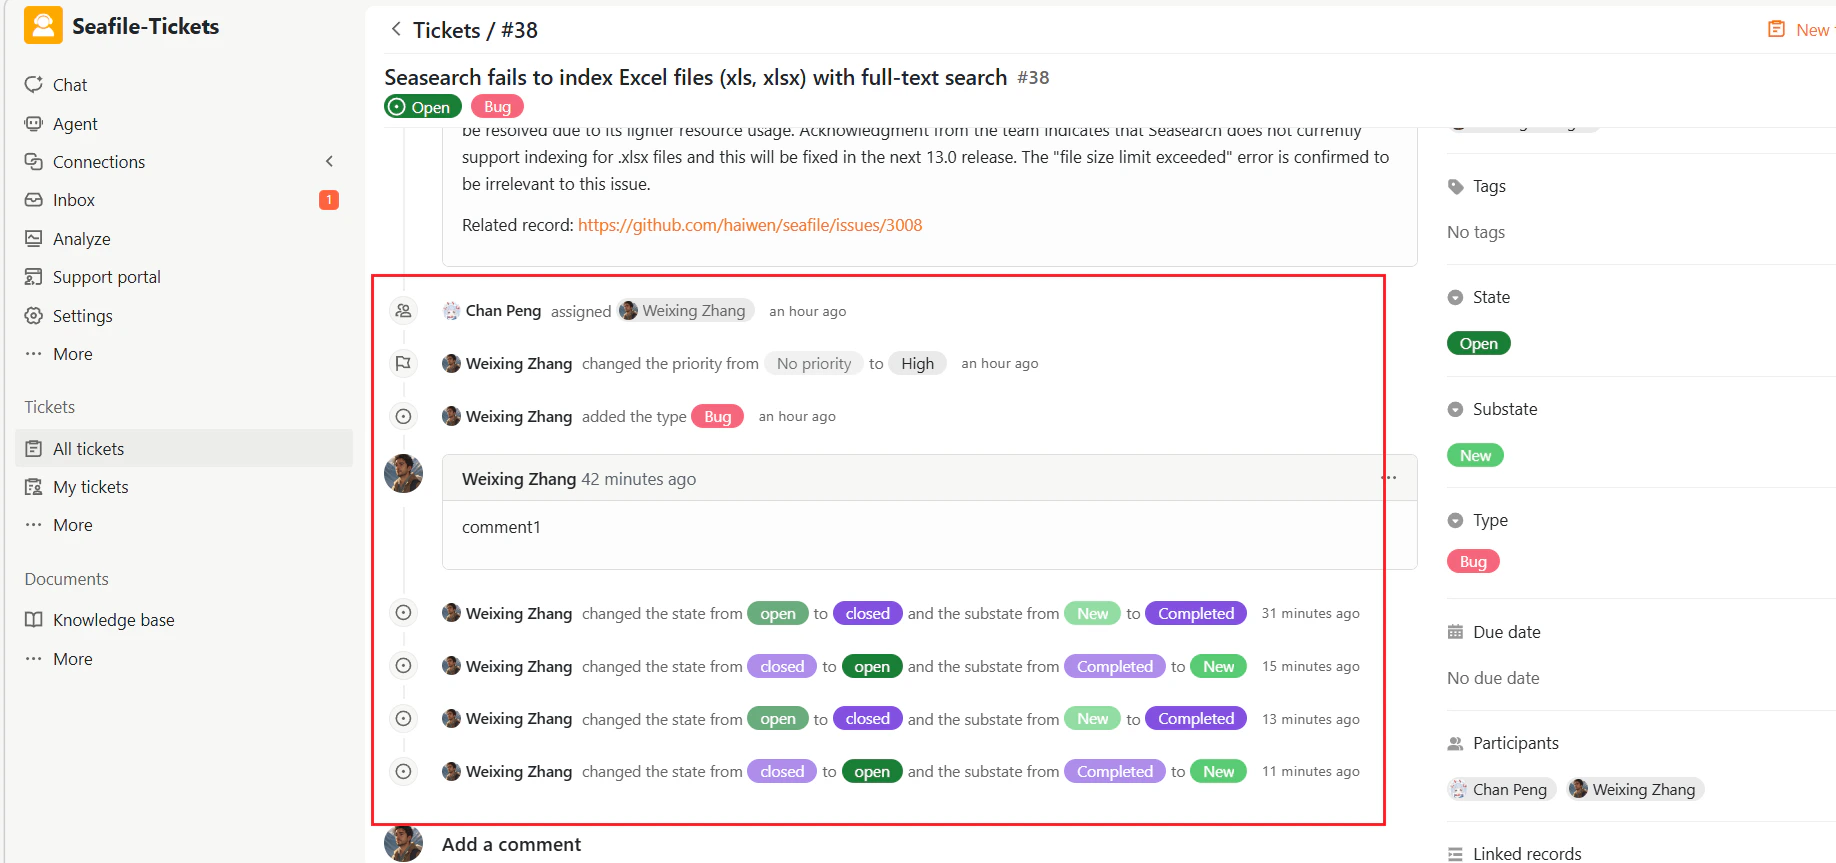
Task: Set a due date via No due date
Action: click(x=1493, y=678)
